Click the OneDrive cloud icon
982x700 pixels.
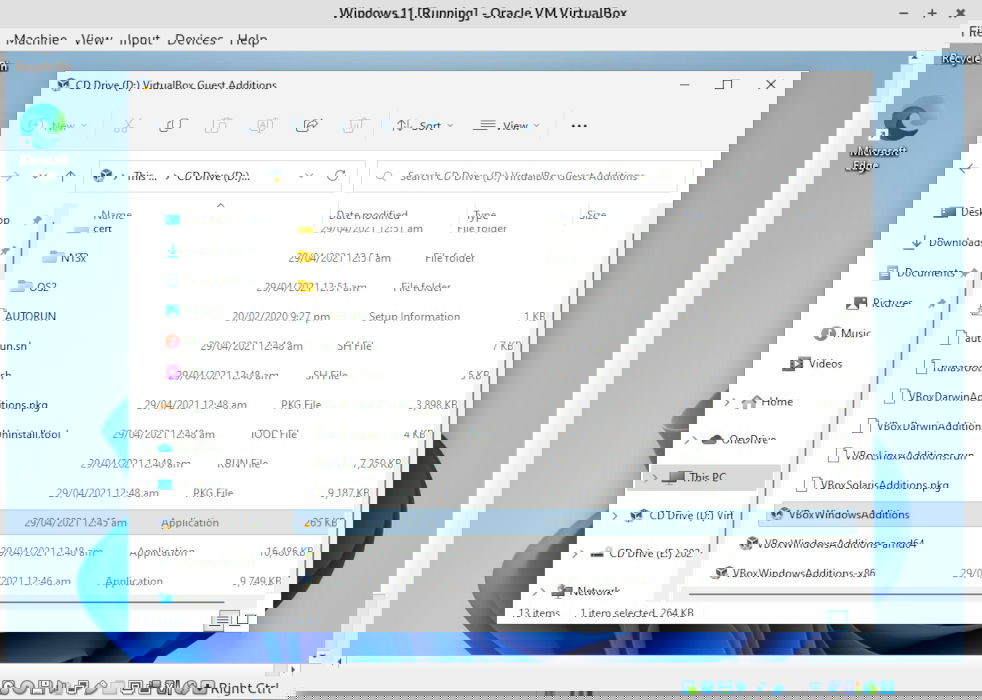pyautogui.click(x=712, y=440)
